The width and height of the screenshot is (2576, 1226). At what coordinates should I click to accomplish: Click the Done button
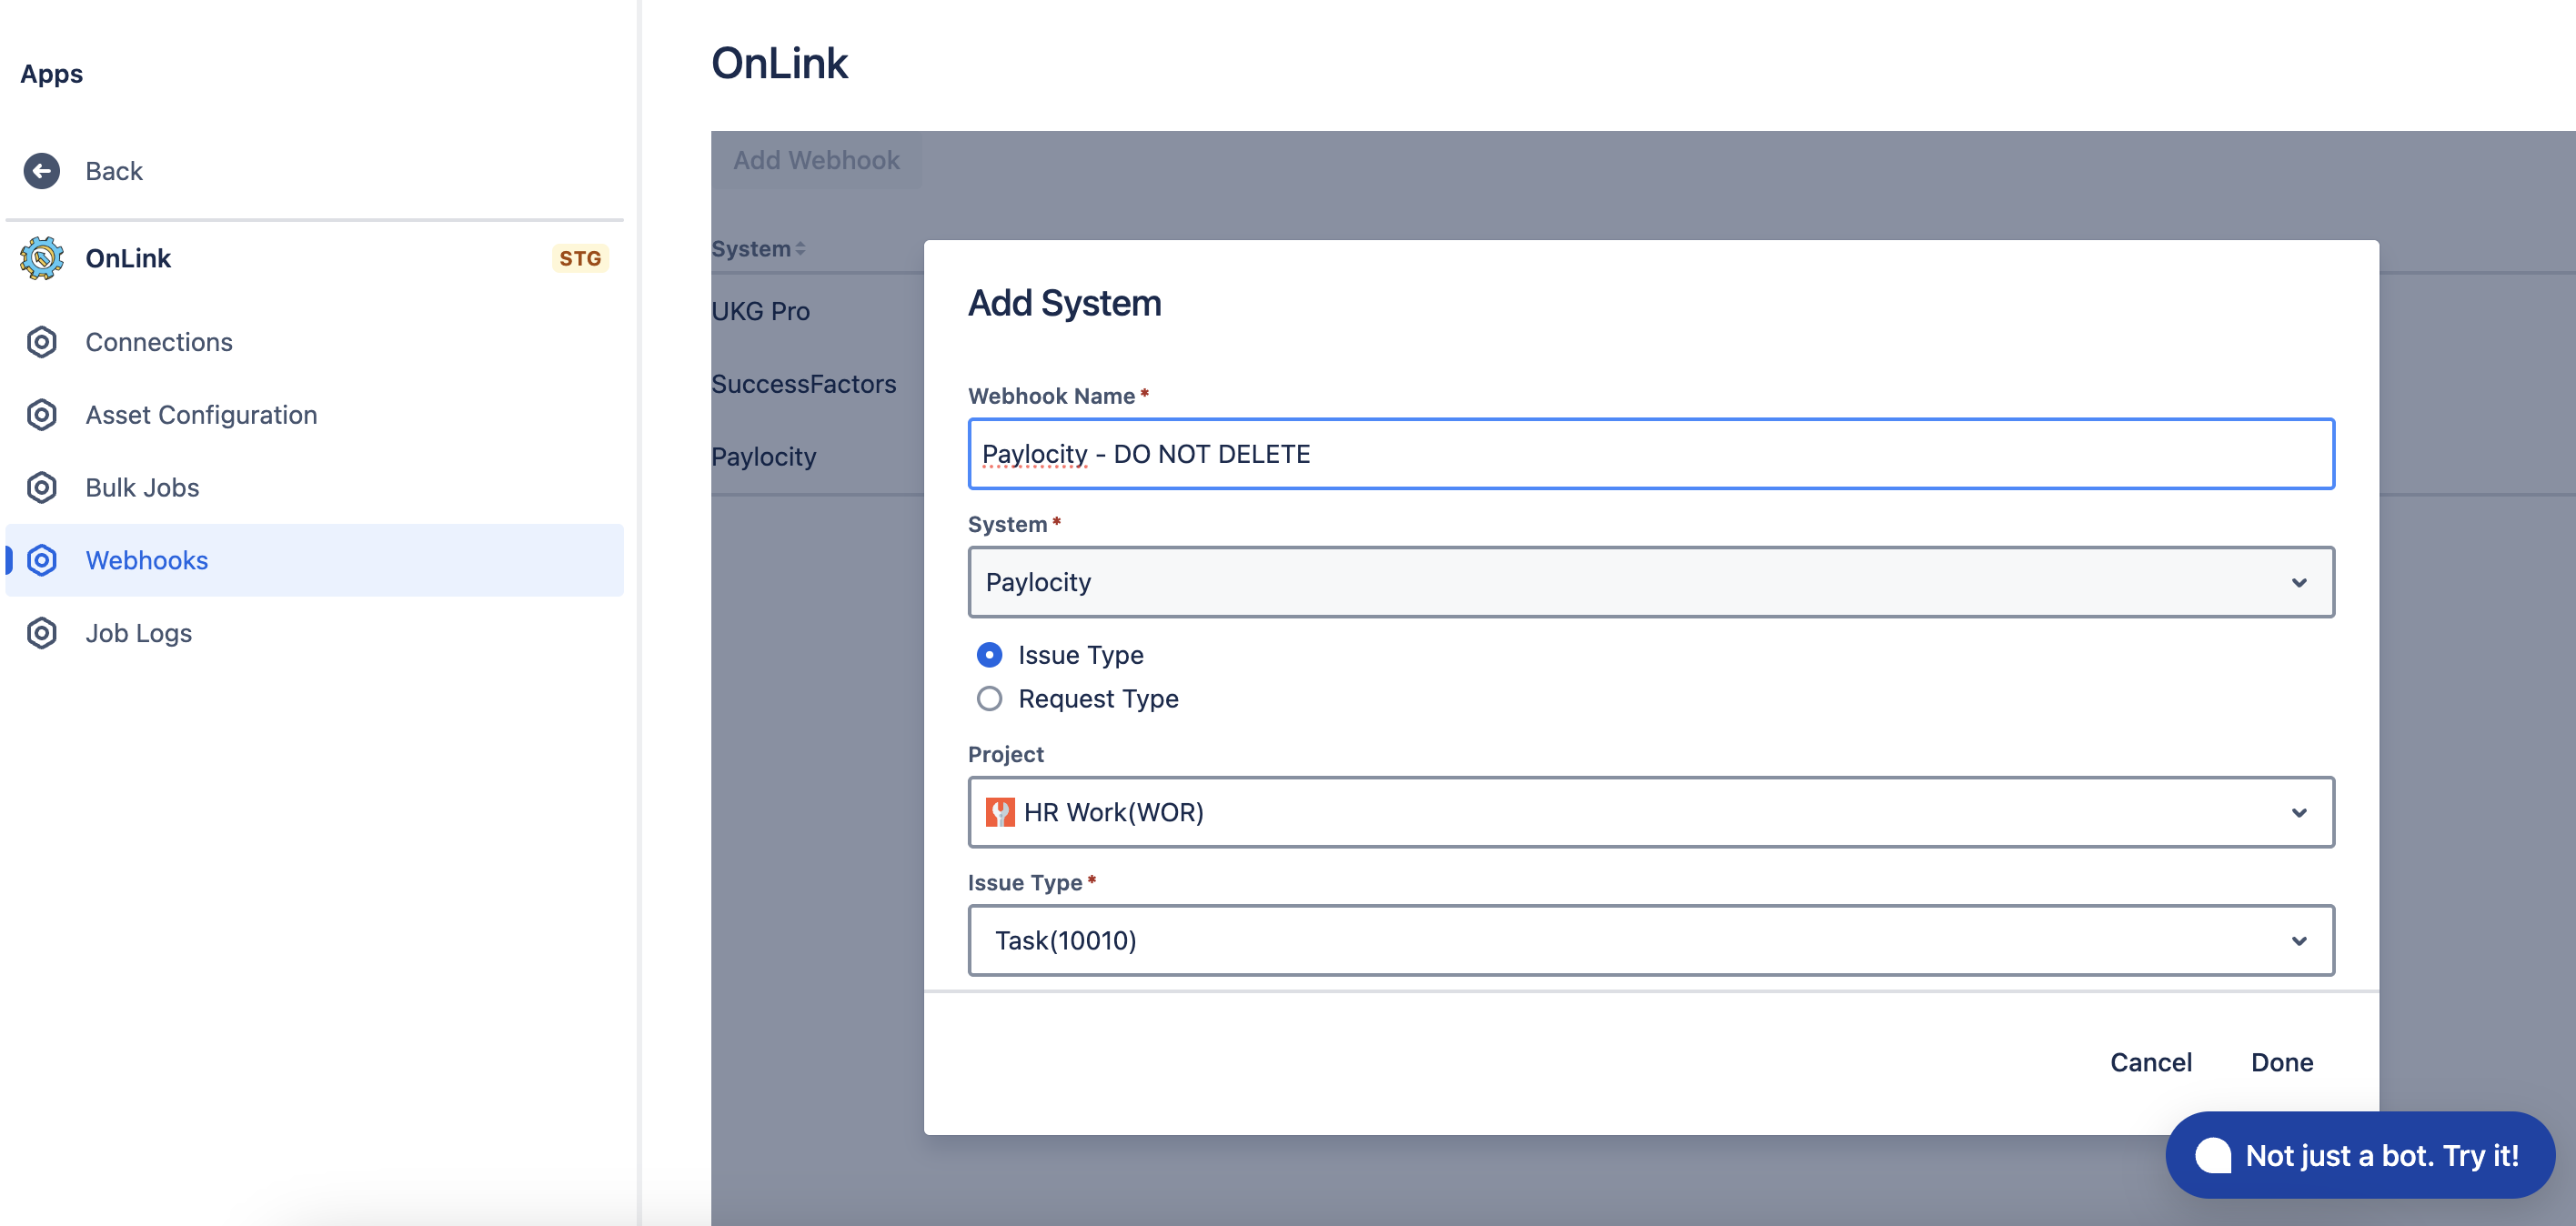coord(2281,1062)
